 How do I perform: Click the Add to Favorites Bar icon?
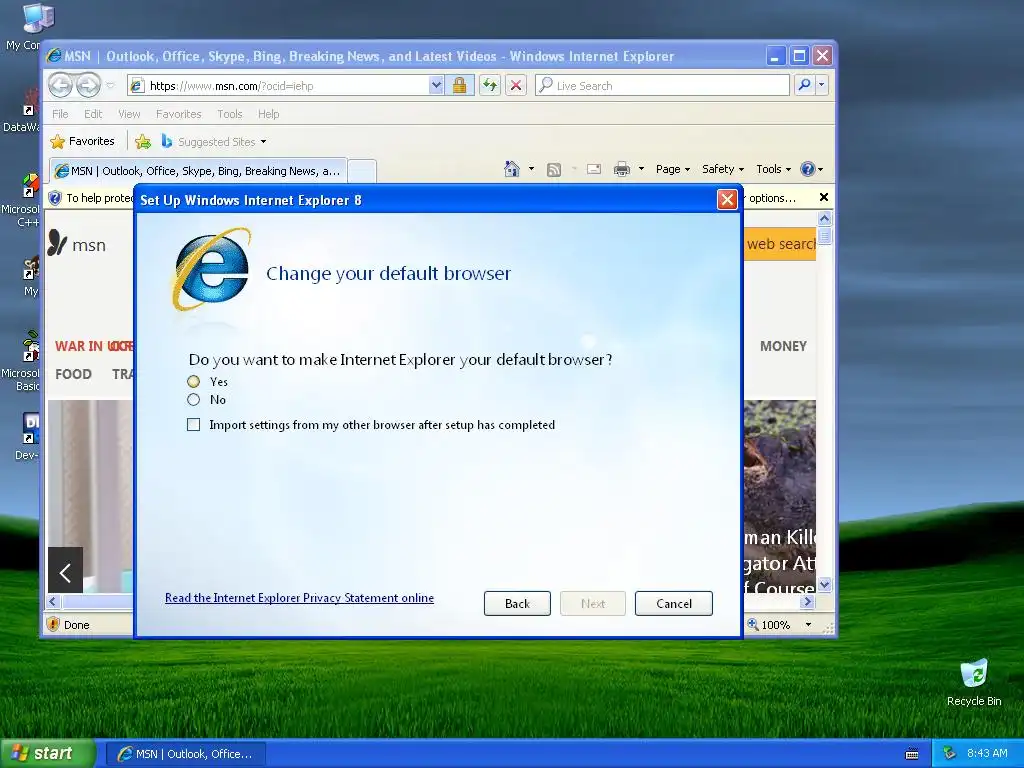point(142,142)
